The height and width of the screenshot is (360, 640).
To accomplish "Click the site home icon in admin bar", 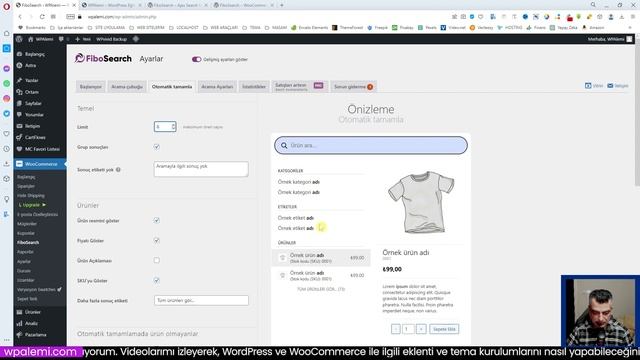I will click(31, 39).
